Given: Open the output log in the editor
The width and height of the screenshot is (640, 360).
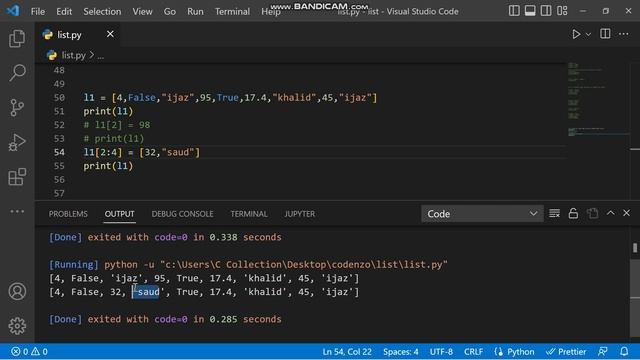Looking at the screenshot, I should pyautogui.click(x=592, y=213).
